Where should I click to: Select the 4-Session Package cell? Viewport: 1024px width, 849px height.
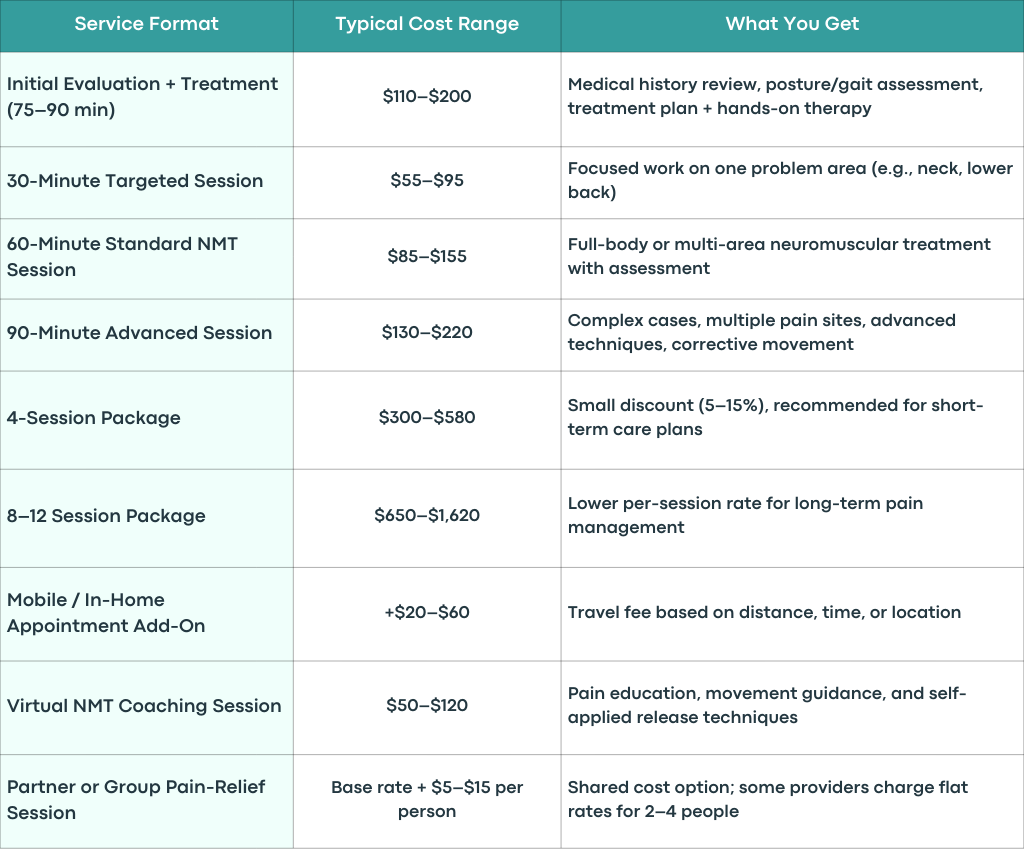[x=146, y=420]
